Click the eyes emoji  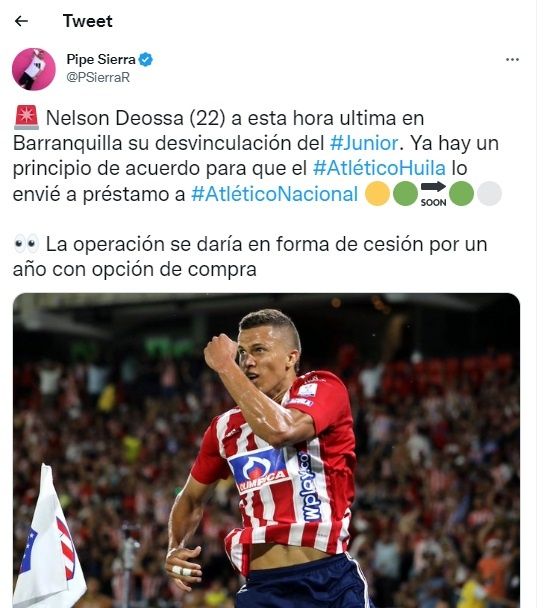26,244
